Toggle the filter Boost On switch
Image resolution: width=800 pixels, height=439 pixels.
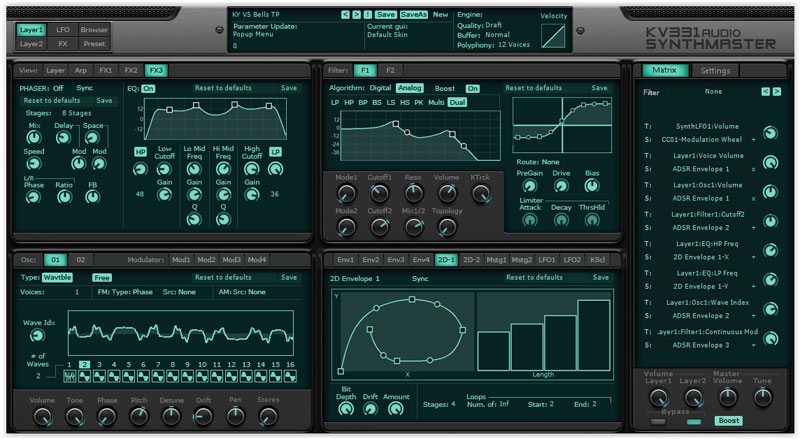coord(472,88)
